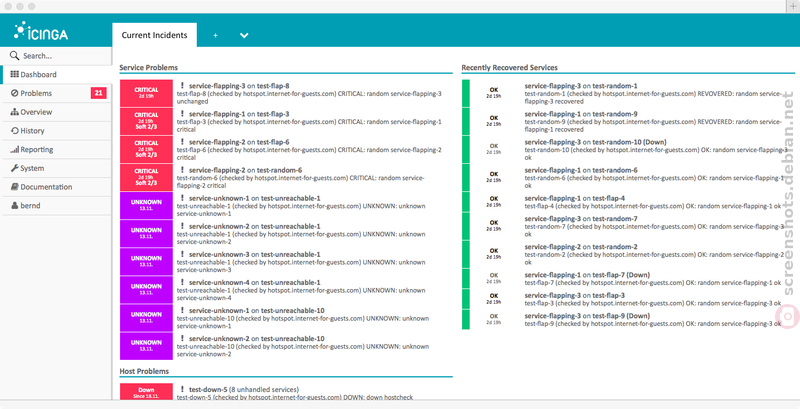Click CRITICAL Soft 2/3 badge for test-flap-3
The width and height of the screenshot is (800, 409).
click(146, 121)
